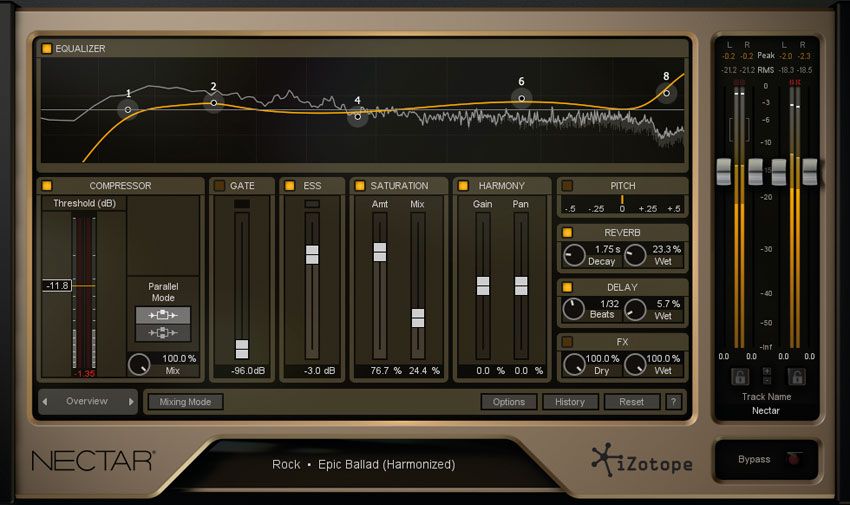
Task: Click the Gate -96.0dB value
Action: coord(248,371)
